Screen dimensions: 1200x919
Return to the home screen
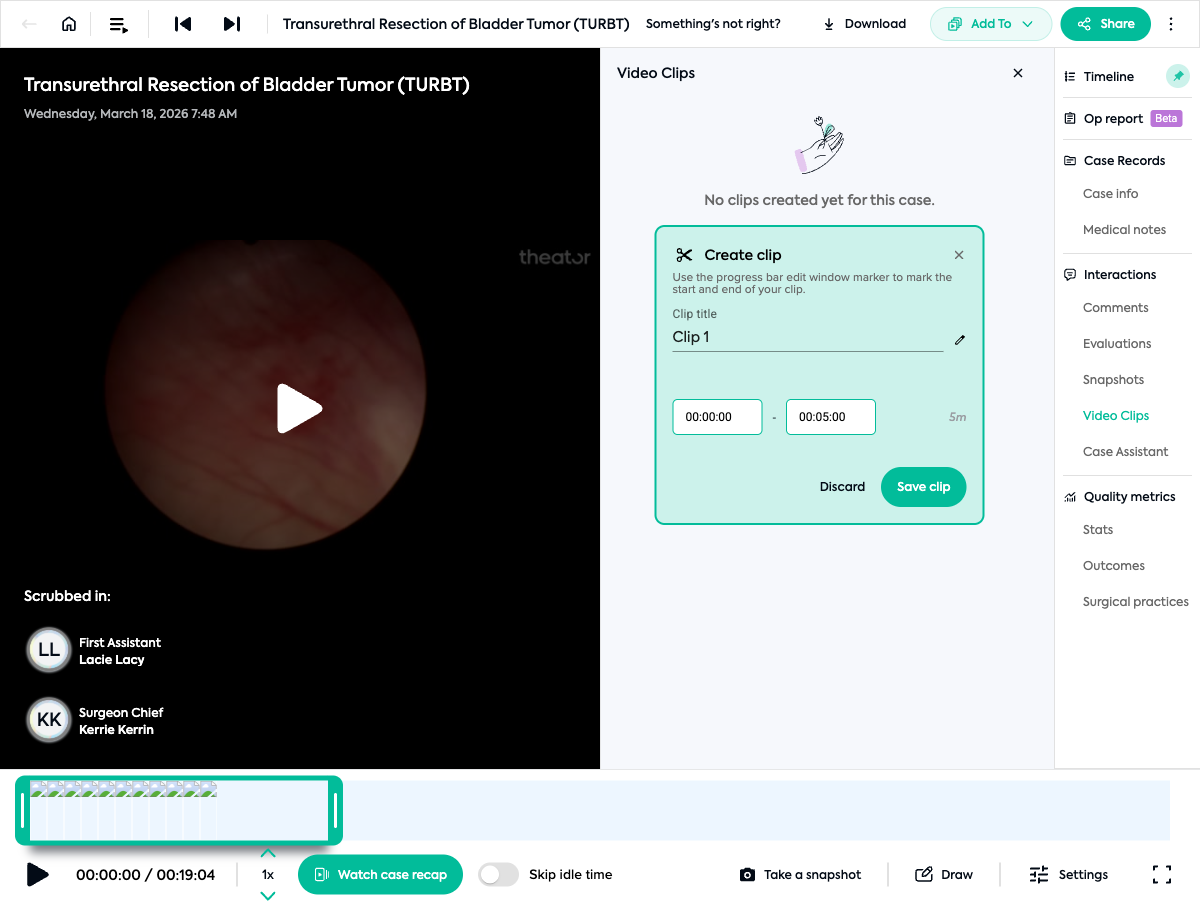point(67,23)
